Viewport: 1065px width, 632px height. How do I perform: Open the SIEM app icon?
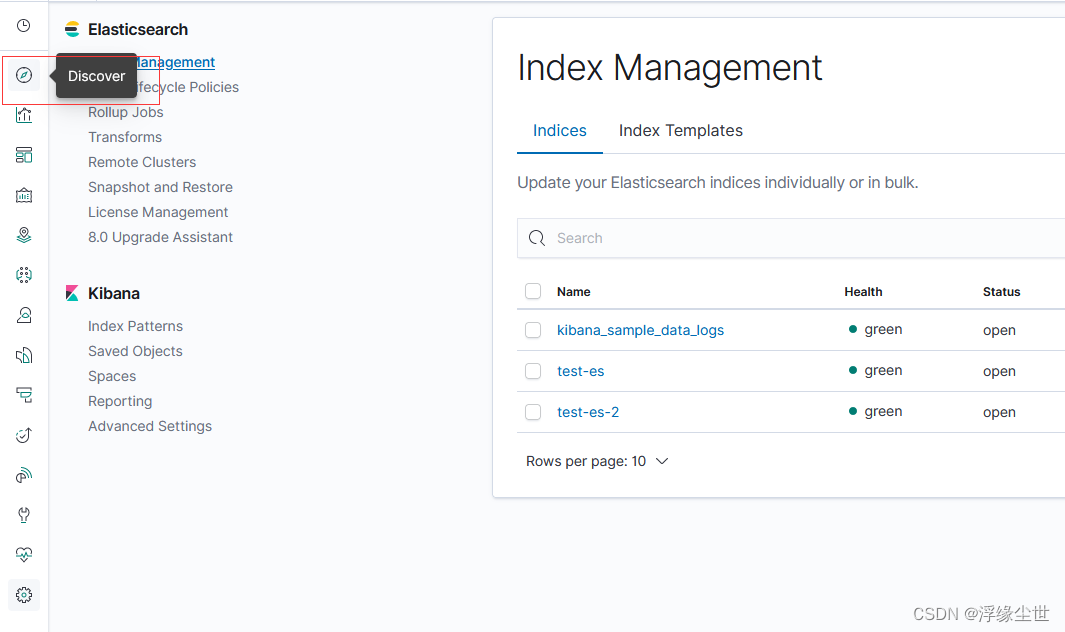(x=24, y=475)
